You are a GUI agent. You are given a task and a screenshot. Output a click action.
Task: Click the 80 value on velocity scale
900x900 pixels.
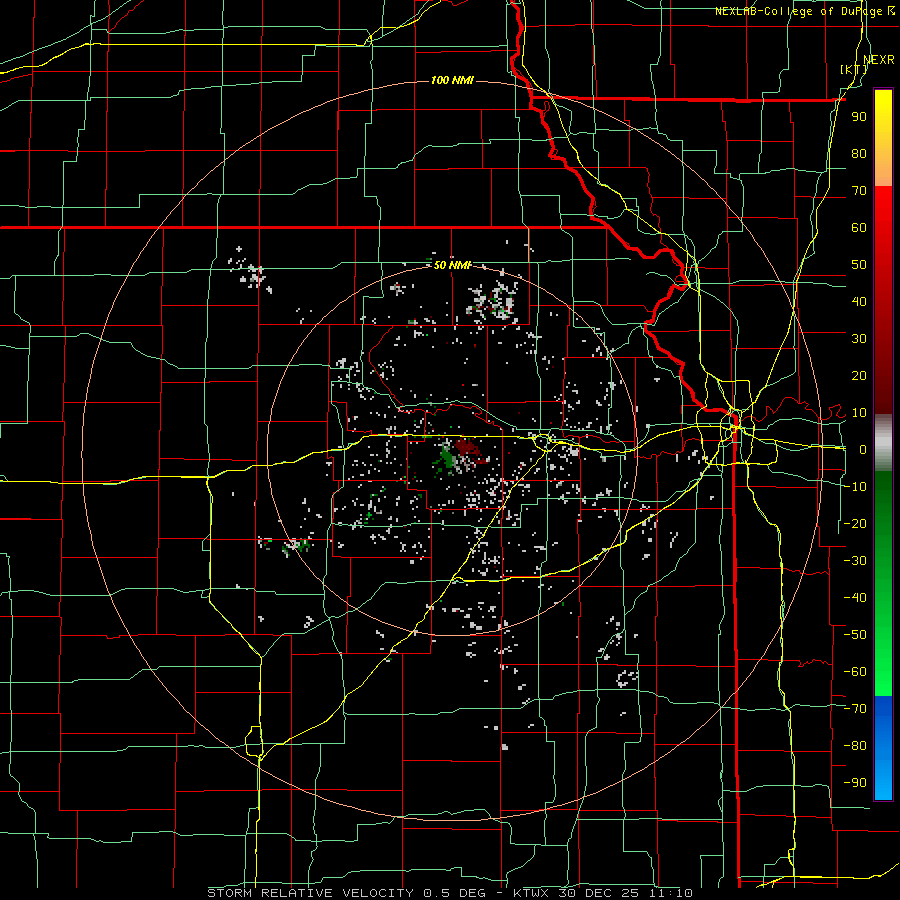[859, 153]
